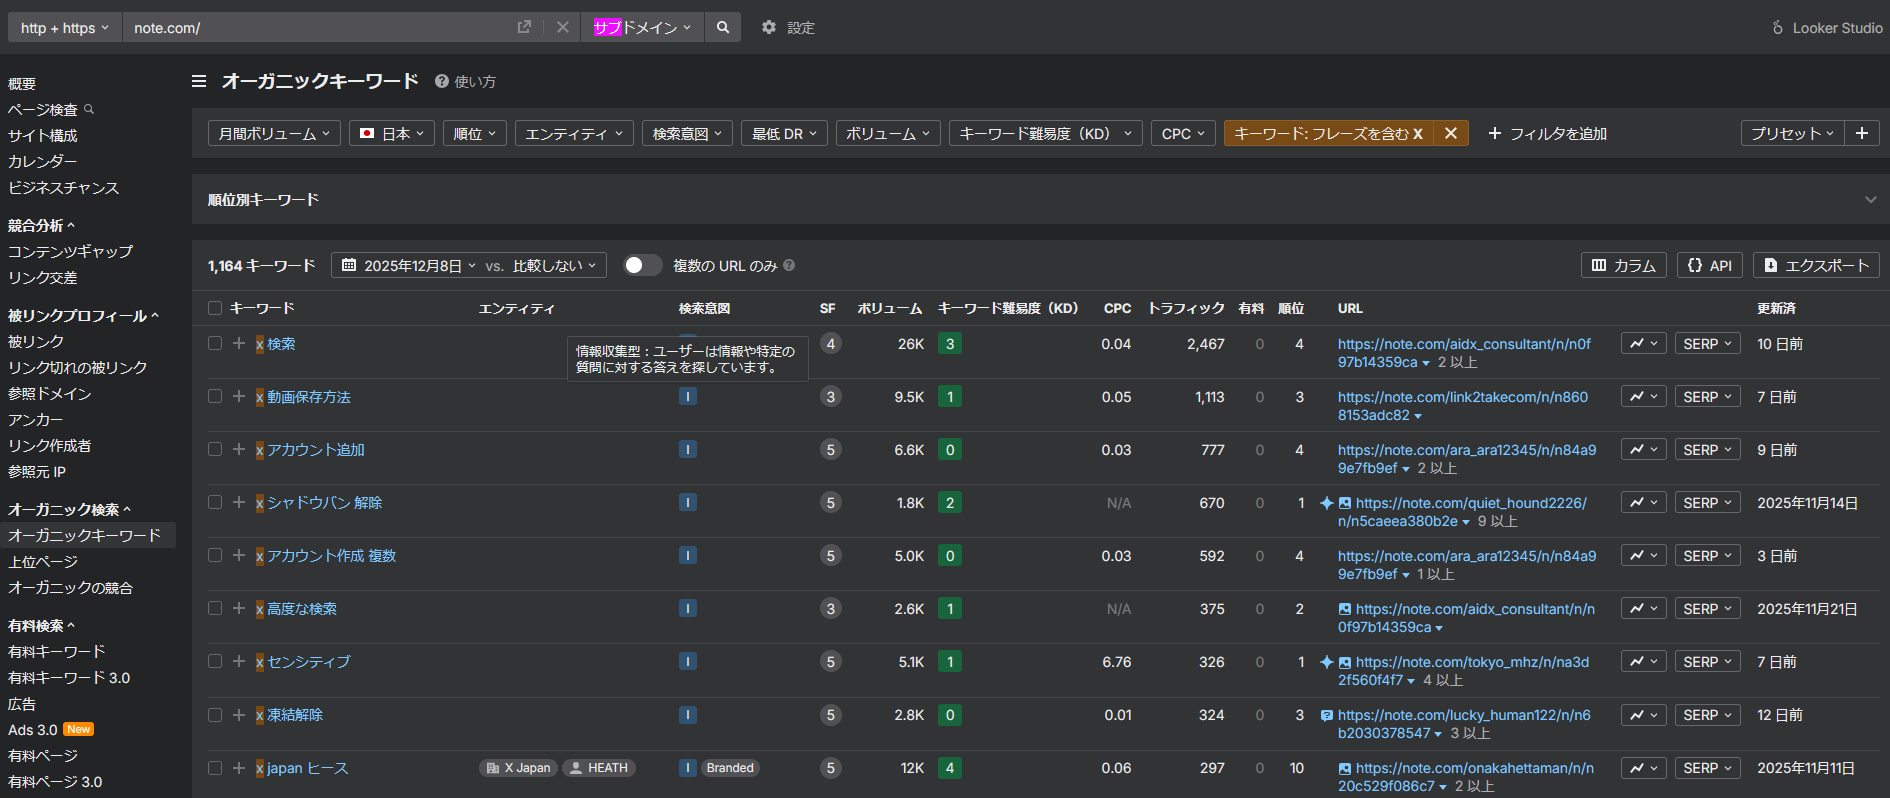Image resolution: width=1890 pixels, height=798 pixels.
Task: Click the magnifier search button in top bar
Action: 722,28
